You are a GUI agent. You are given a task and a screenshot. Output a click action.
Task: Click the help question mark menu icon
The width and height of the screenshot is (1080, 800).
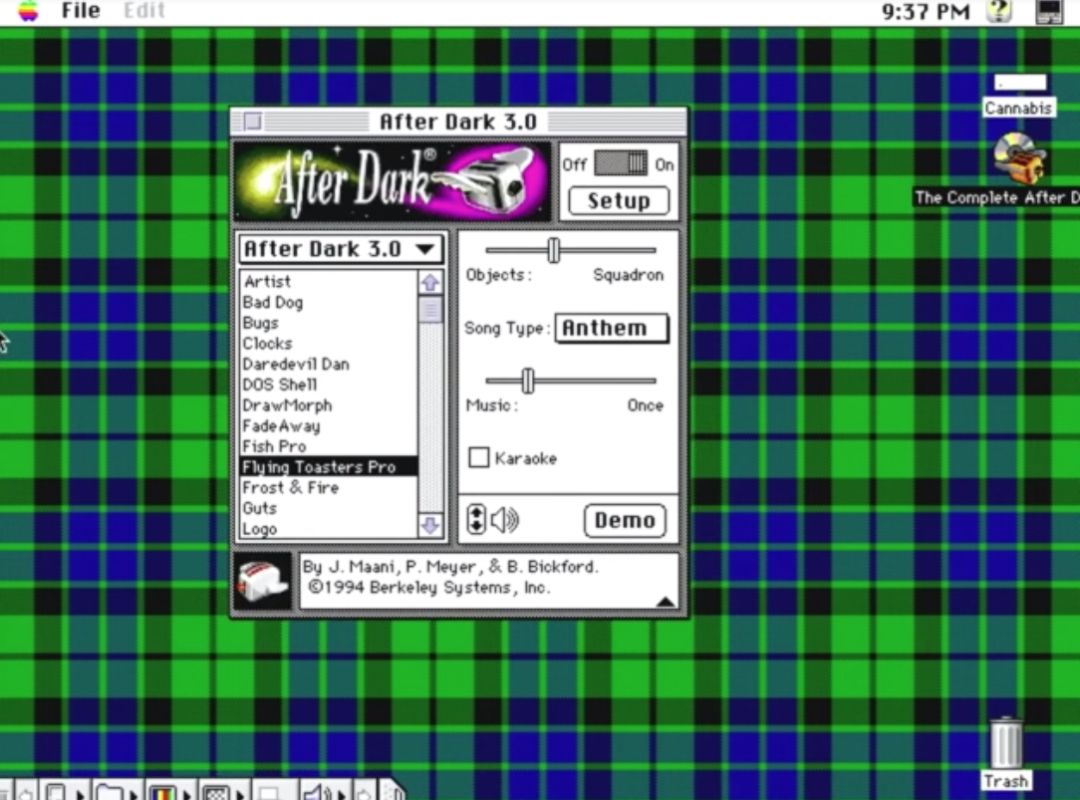pos(999,11)
